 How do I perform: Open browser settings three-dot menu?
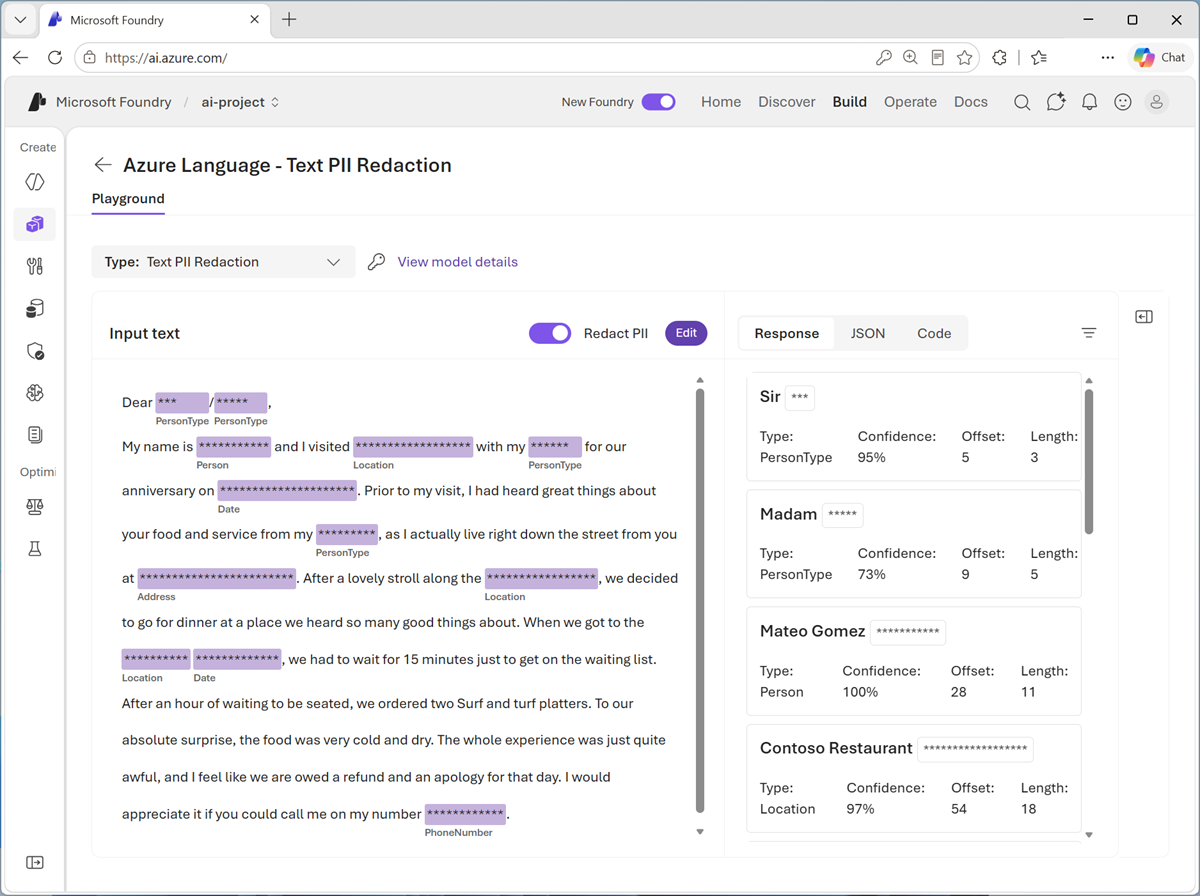(1107, 58)
